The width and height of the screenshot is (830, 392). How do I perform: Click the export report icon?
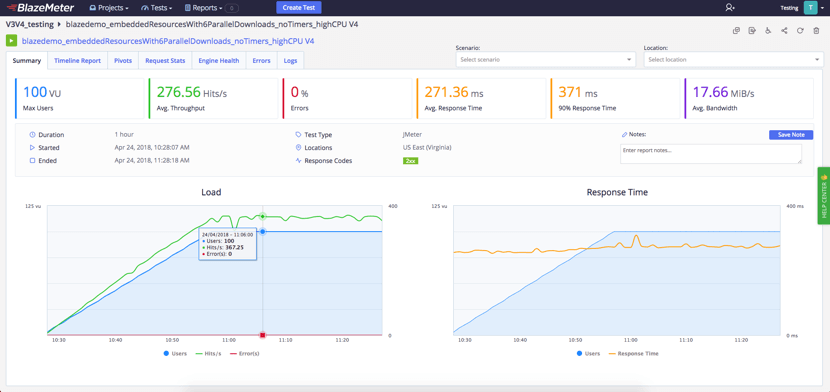tap(752, 31)
